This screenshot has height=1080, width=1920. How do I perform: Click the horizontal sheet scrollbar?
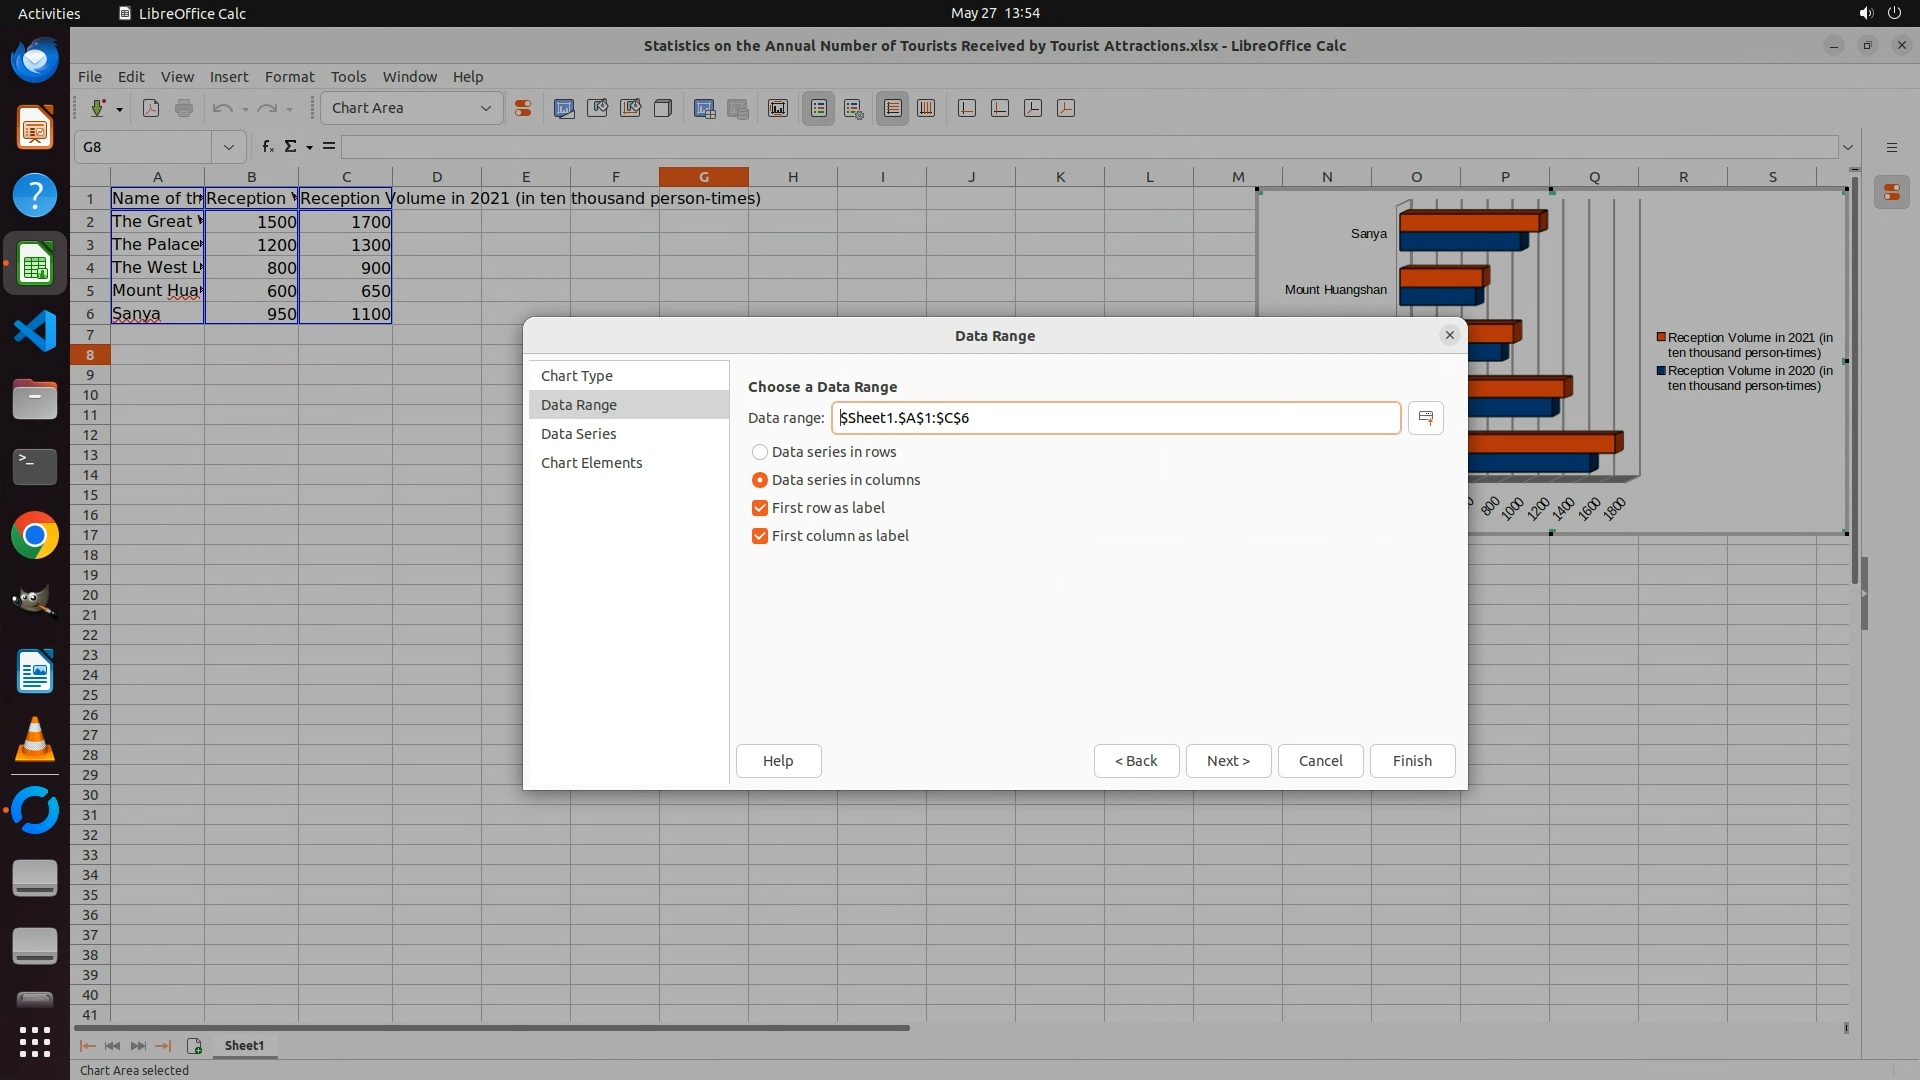(x=492, y=1027)
